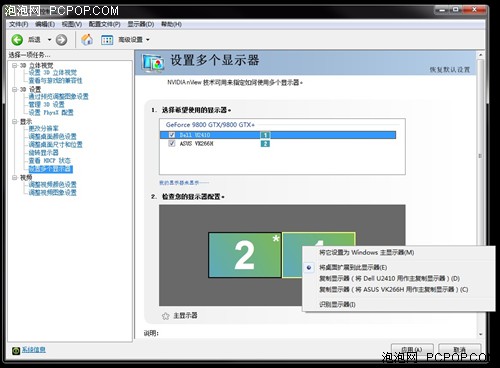Choose clone option with ASUS VK266H as primary
Screen dimensions: 500x368
click(x=394, y=290)
